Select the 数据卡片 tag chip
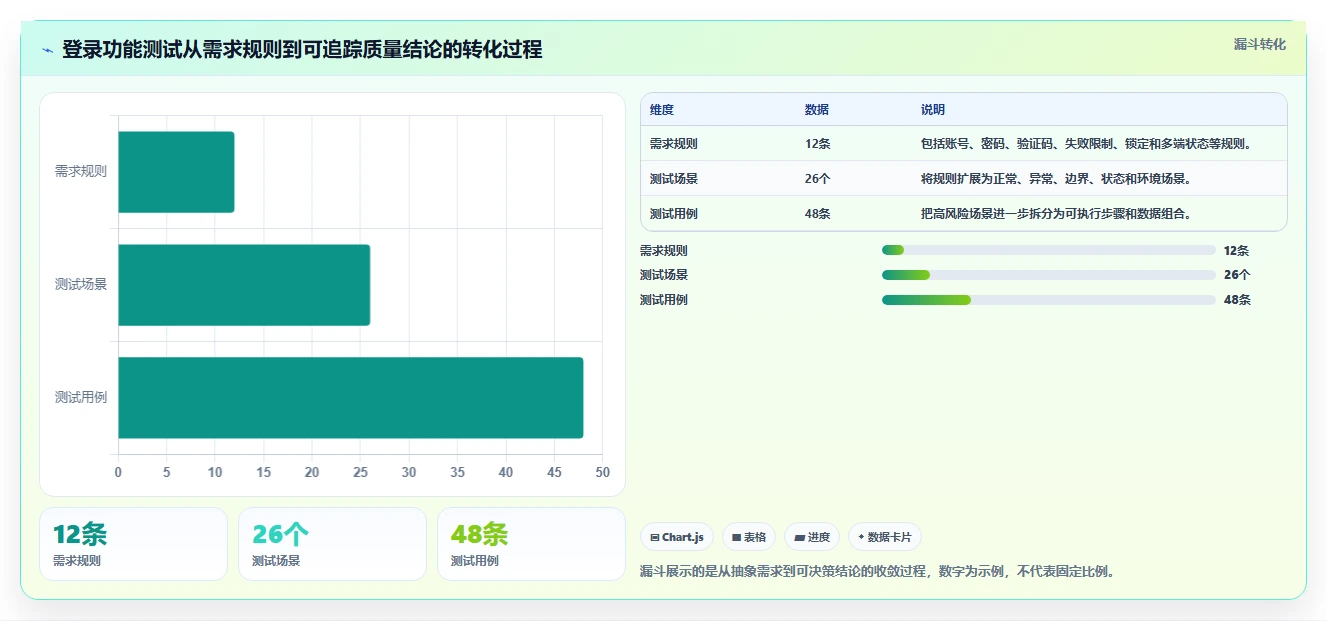This screenshot has height=621, width=1327. [x=885, y=537]
